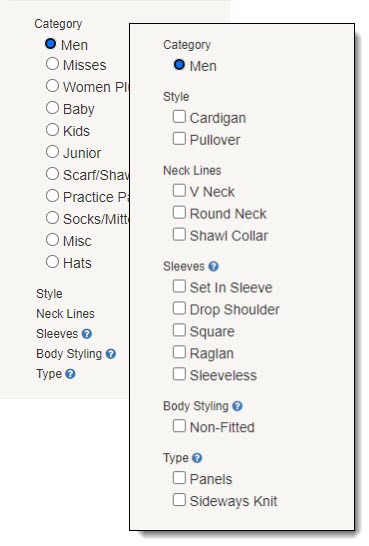
Task: Click help icon beside Body Styling in popup
Action: coord(237,406)
